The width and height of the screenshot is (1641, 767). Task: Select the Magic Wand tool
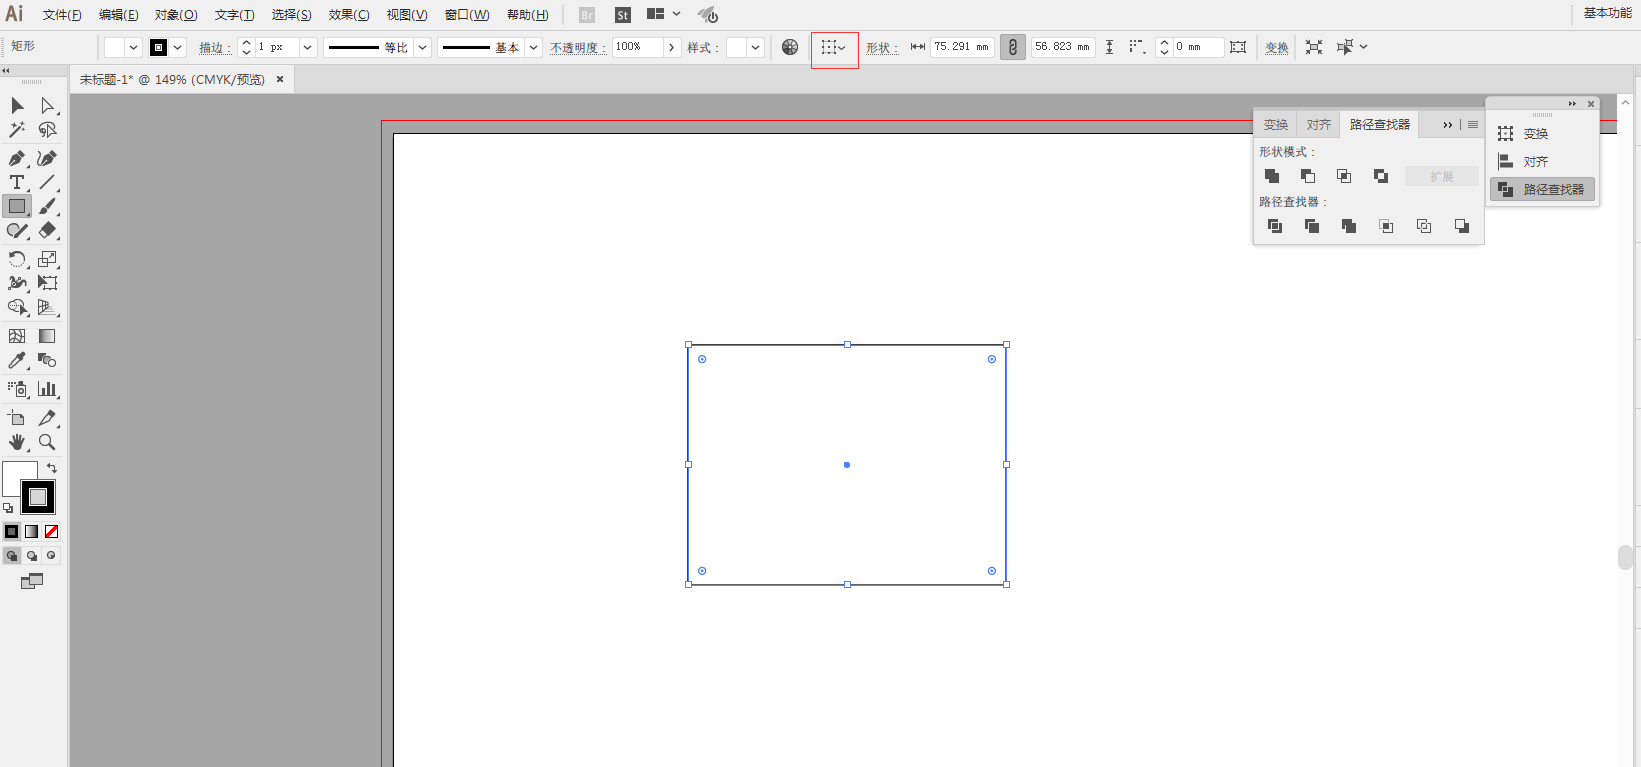pos(17,130)
